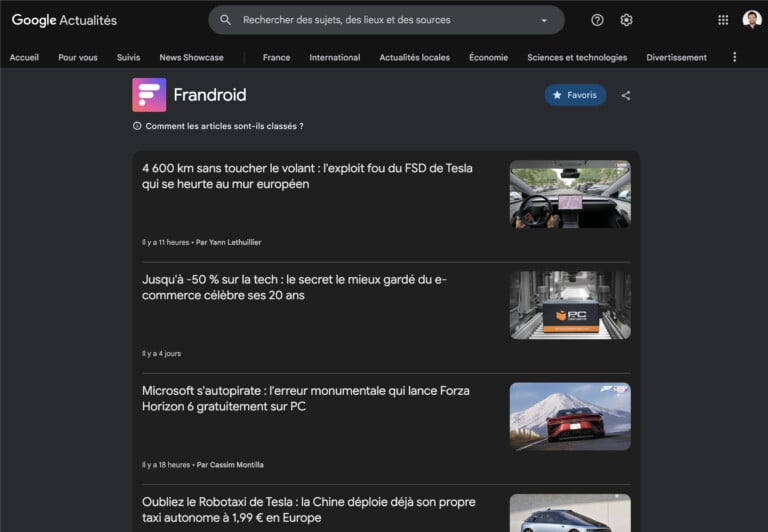The width and height of the screenshot is (768, 532).
Task: Click the search magnifier icon
Action: [x=225, y=20]
